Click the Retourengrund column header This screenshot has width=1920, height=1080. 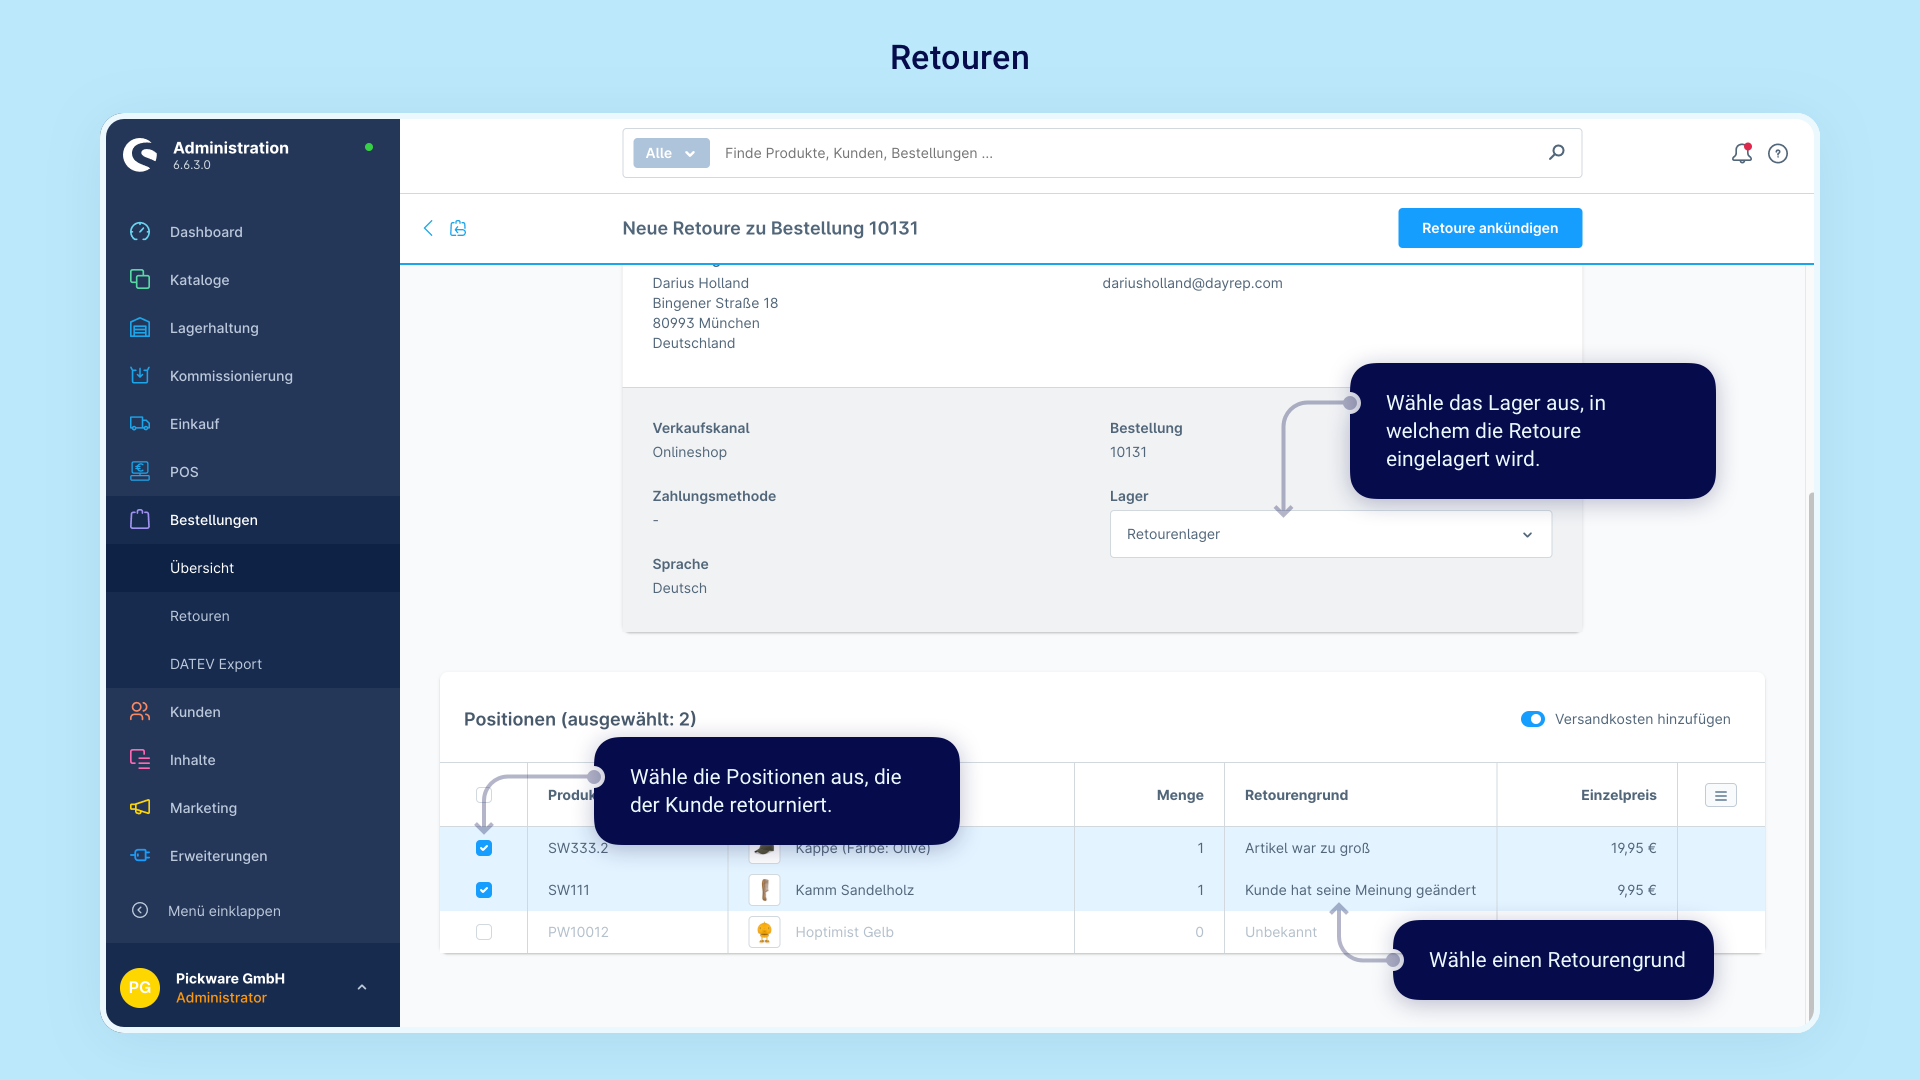tap(1296, 795)
